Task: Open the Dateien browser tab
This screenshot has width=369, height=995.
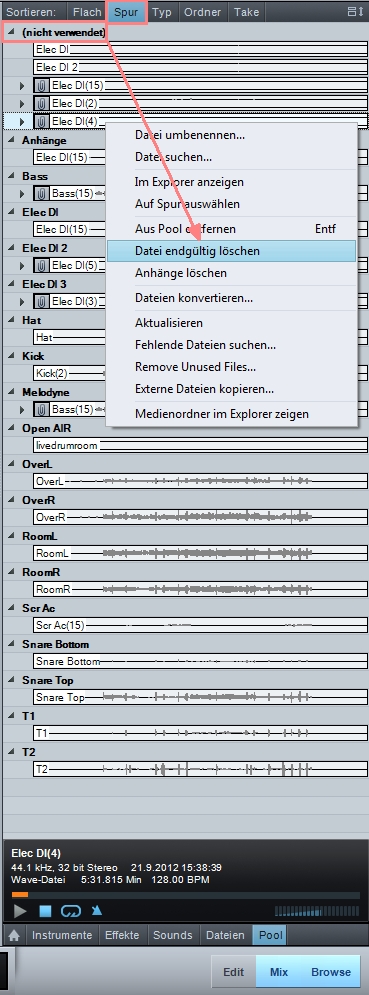Action: click(x=225, y=935)
